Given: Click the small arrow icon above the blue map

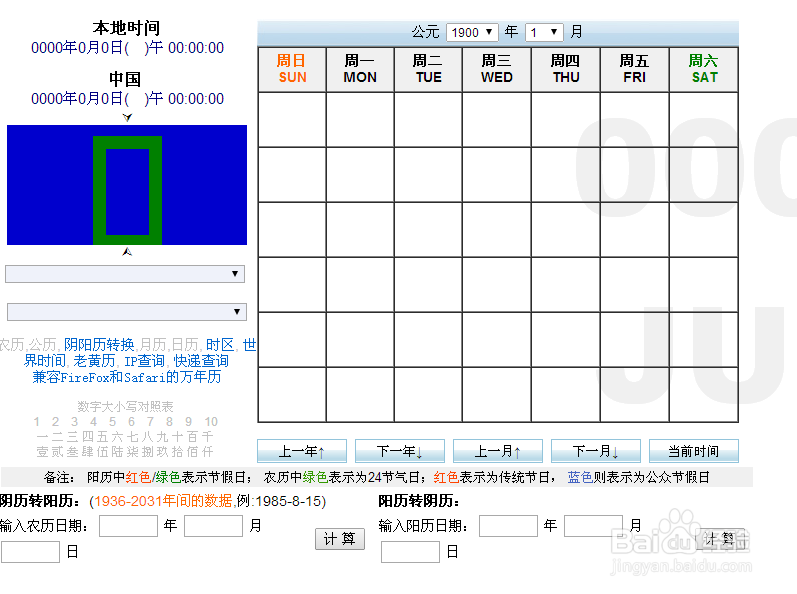Looking at the screenshot, I should point(127,117).
